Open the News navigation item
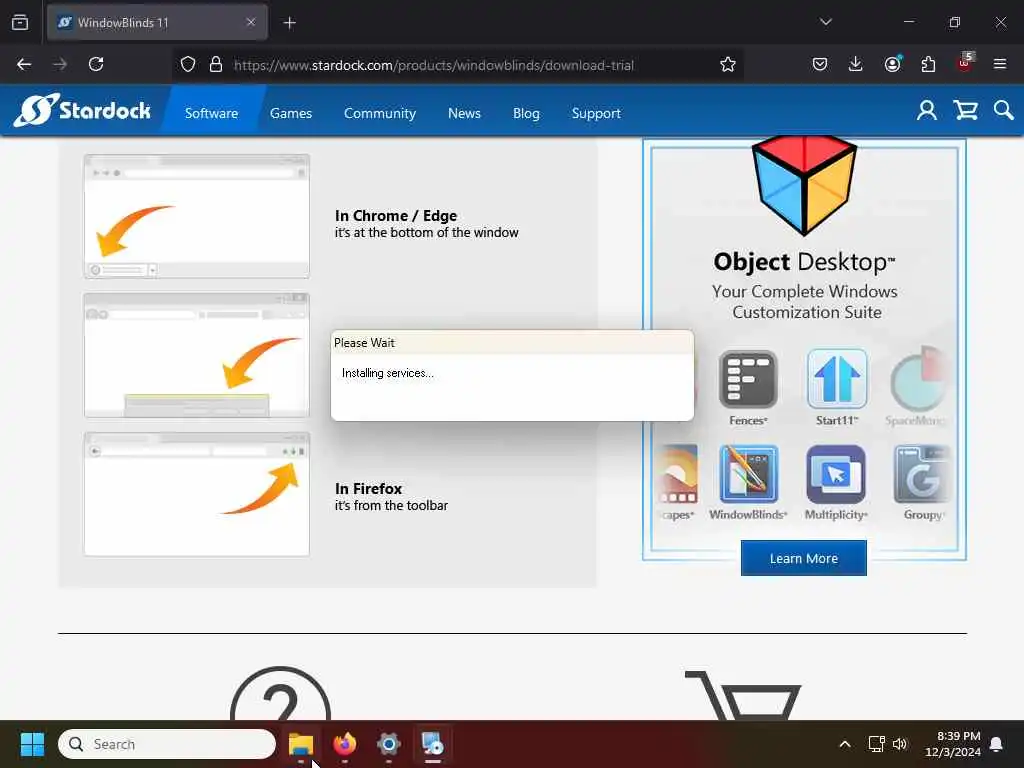Viewport: 1024px width, 768px height. (464, 113)
